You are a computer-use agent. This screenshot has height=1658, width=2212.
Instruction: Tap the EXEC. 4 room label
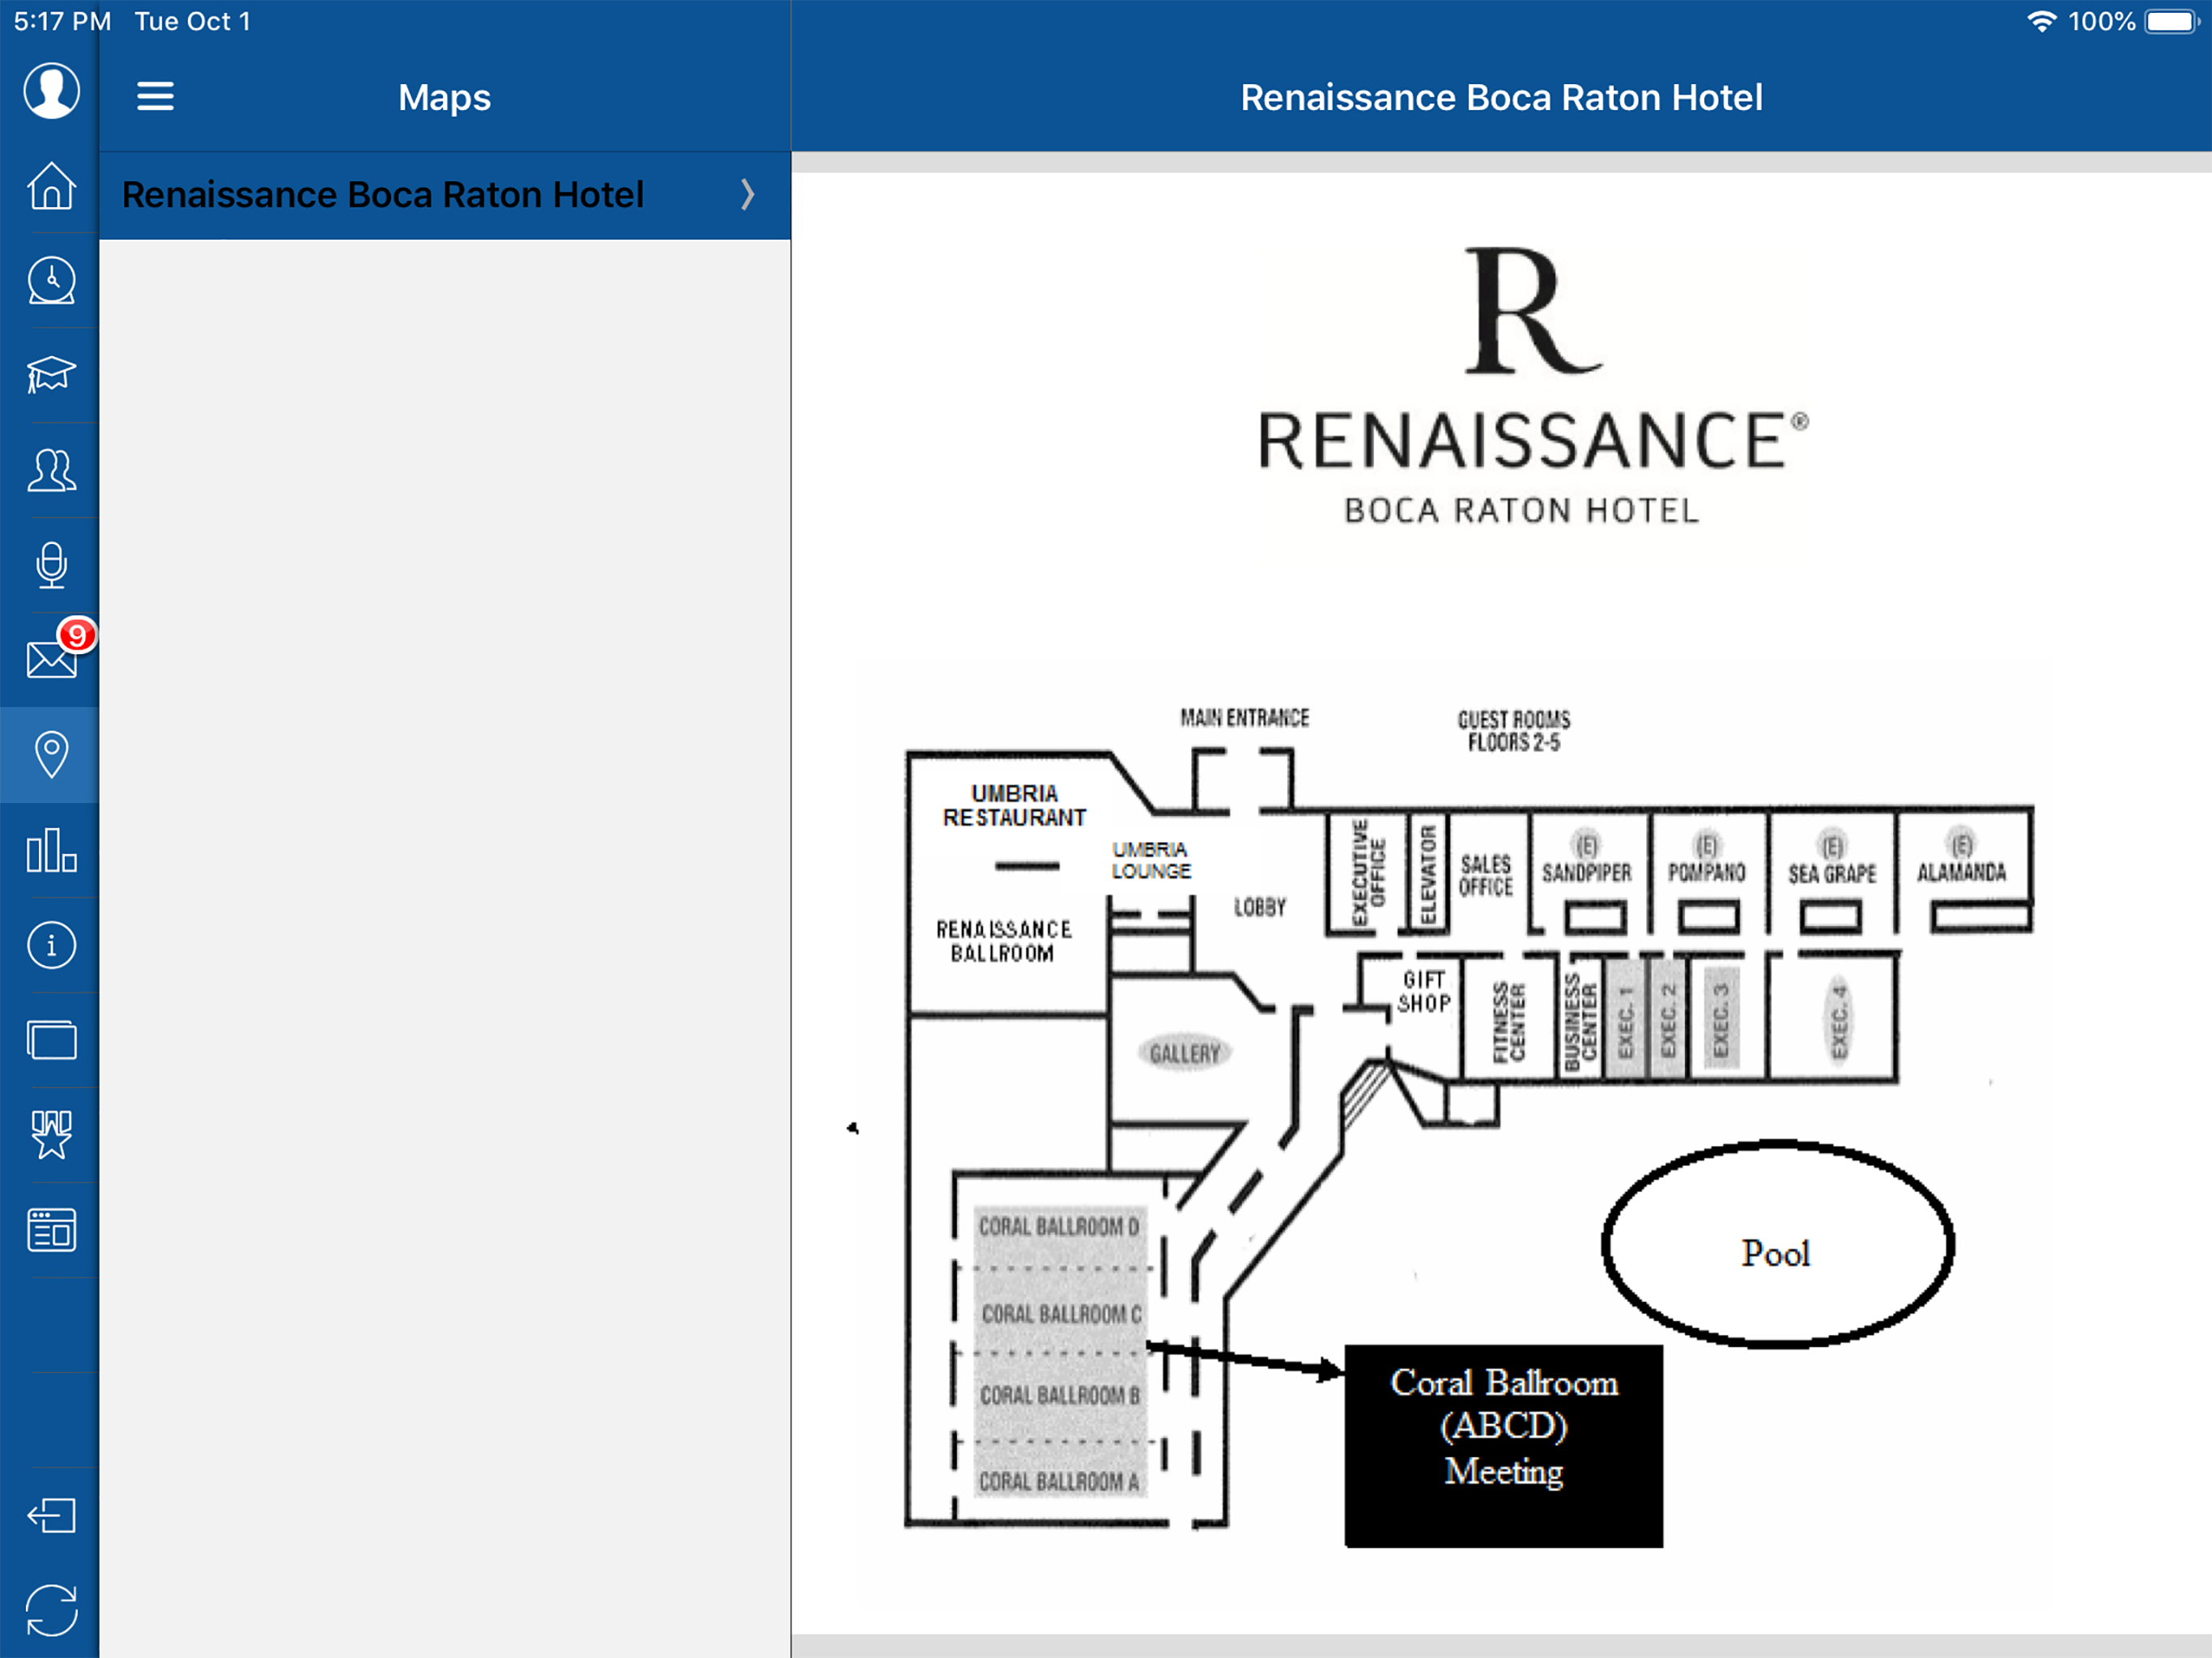(x=1838, y=1019)
